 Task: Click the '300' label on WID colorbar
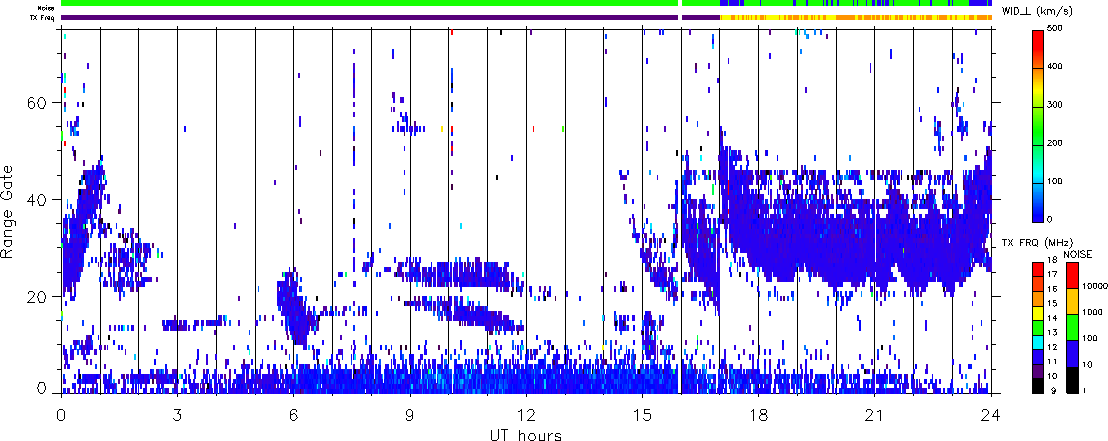click(1054, 107)
